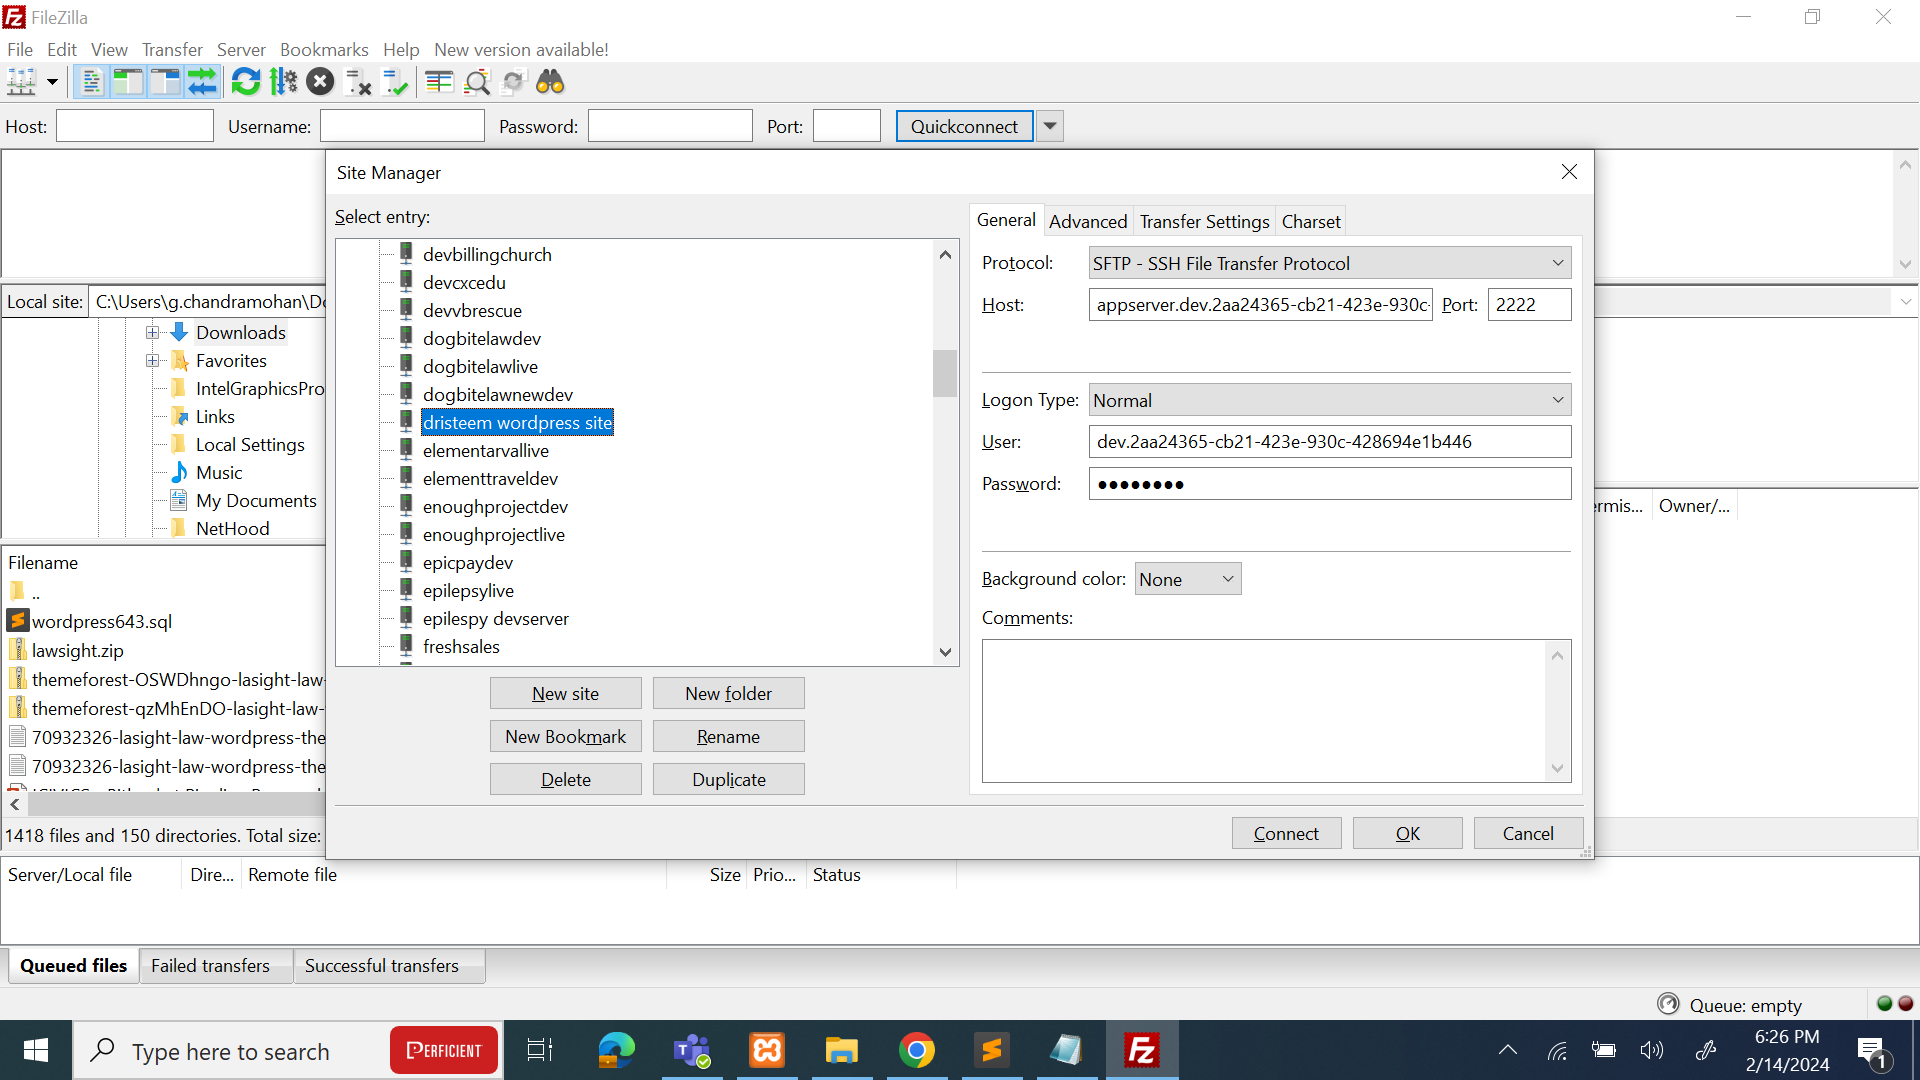Click site list scrollbar thumb
The image size is (1920, 1080).
(x=945, y=373)
